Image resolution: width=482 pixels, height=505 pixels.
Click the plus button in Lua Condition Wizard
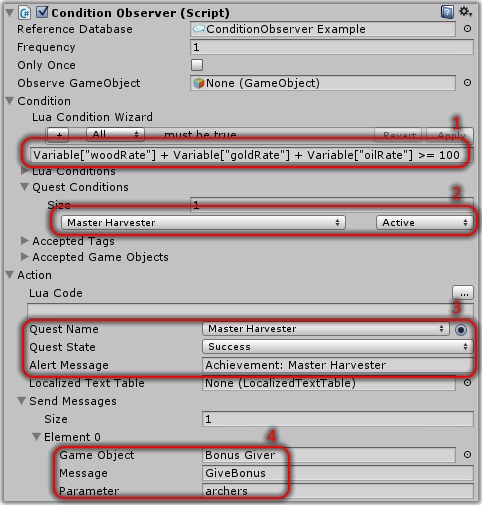pos(58,135)
